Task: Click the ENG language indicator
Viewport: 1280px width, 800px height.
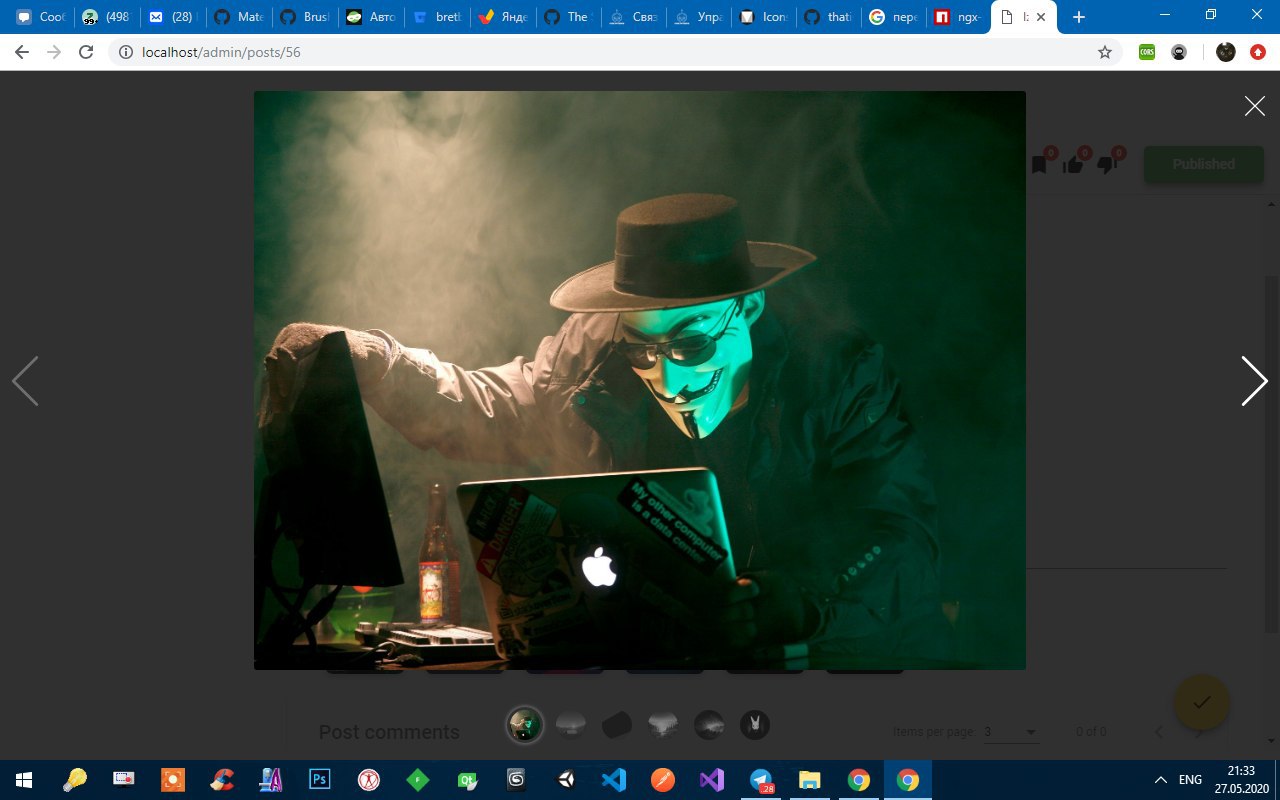Action: (x=1190, y=780)
